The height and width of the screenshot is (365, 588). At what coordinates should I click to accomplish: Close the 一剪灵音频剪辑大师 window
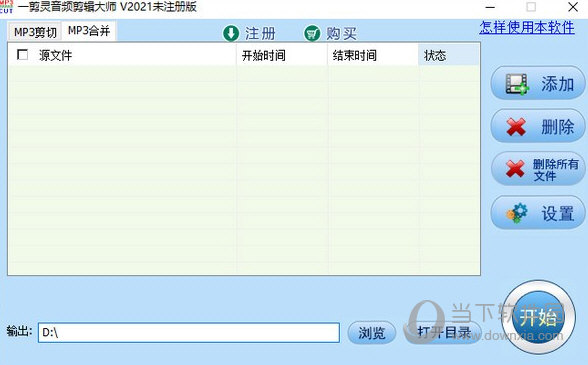pyautogui.click(x=573, y=7)
